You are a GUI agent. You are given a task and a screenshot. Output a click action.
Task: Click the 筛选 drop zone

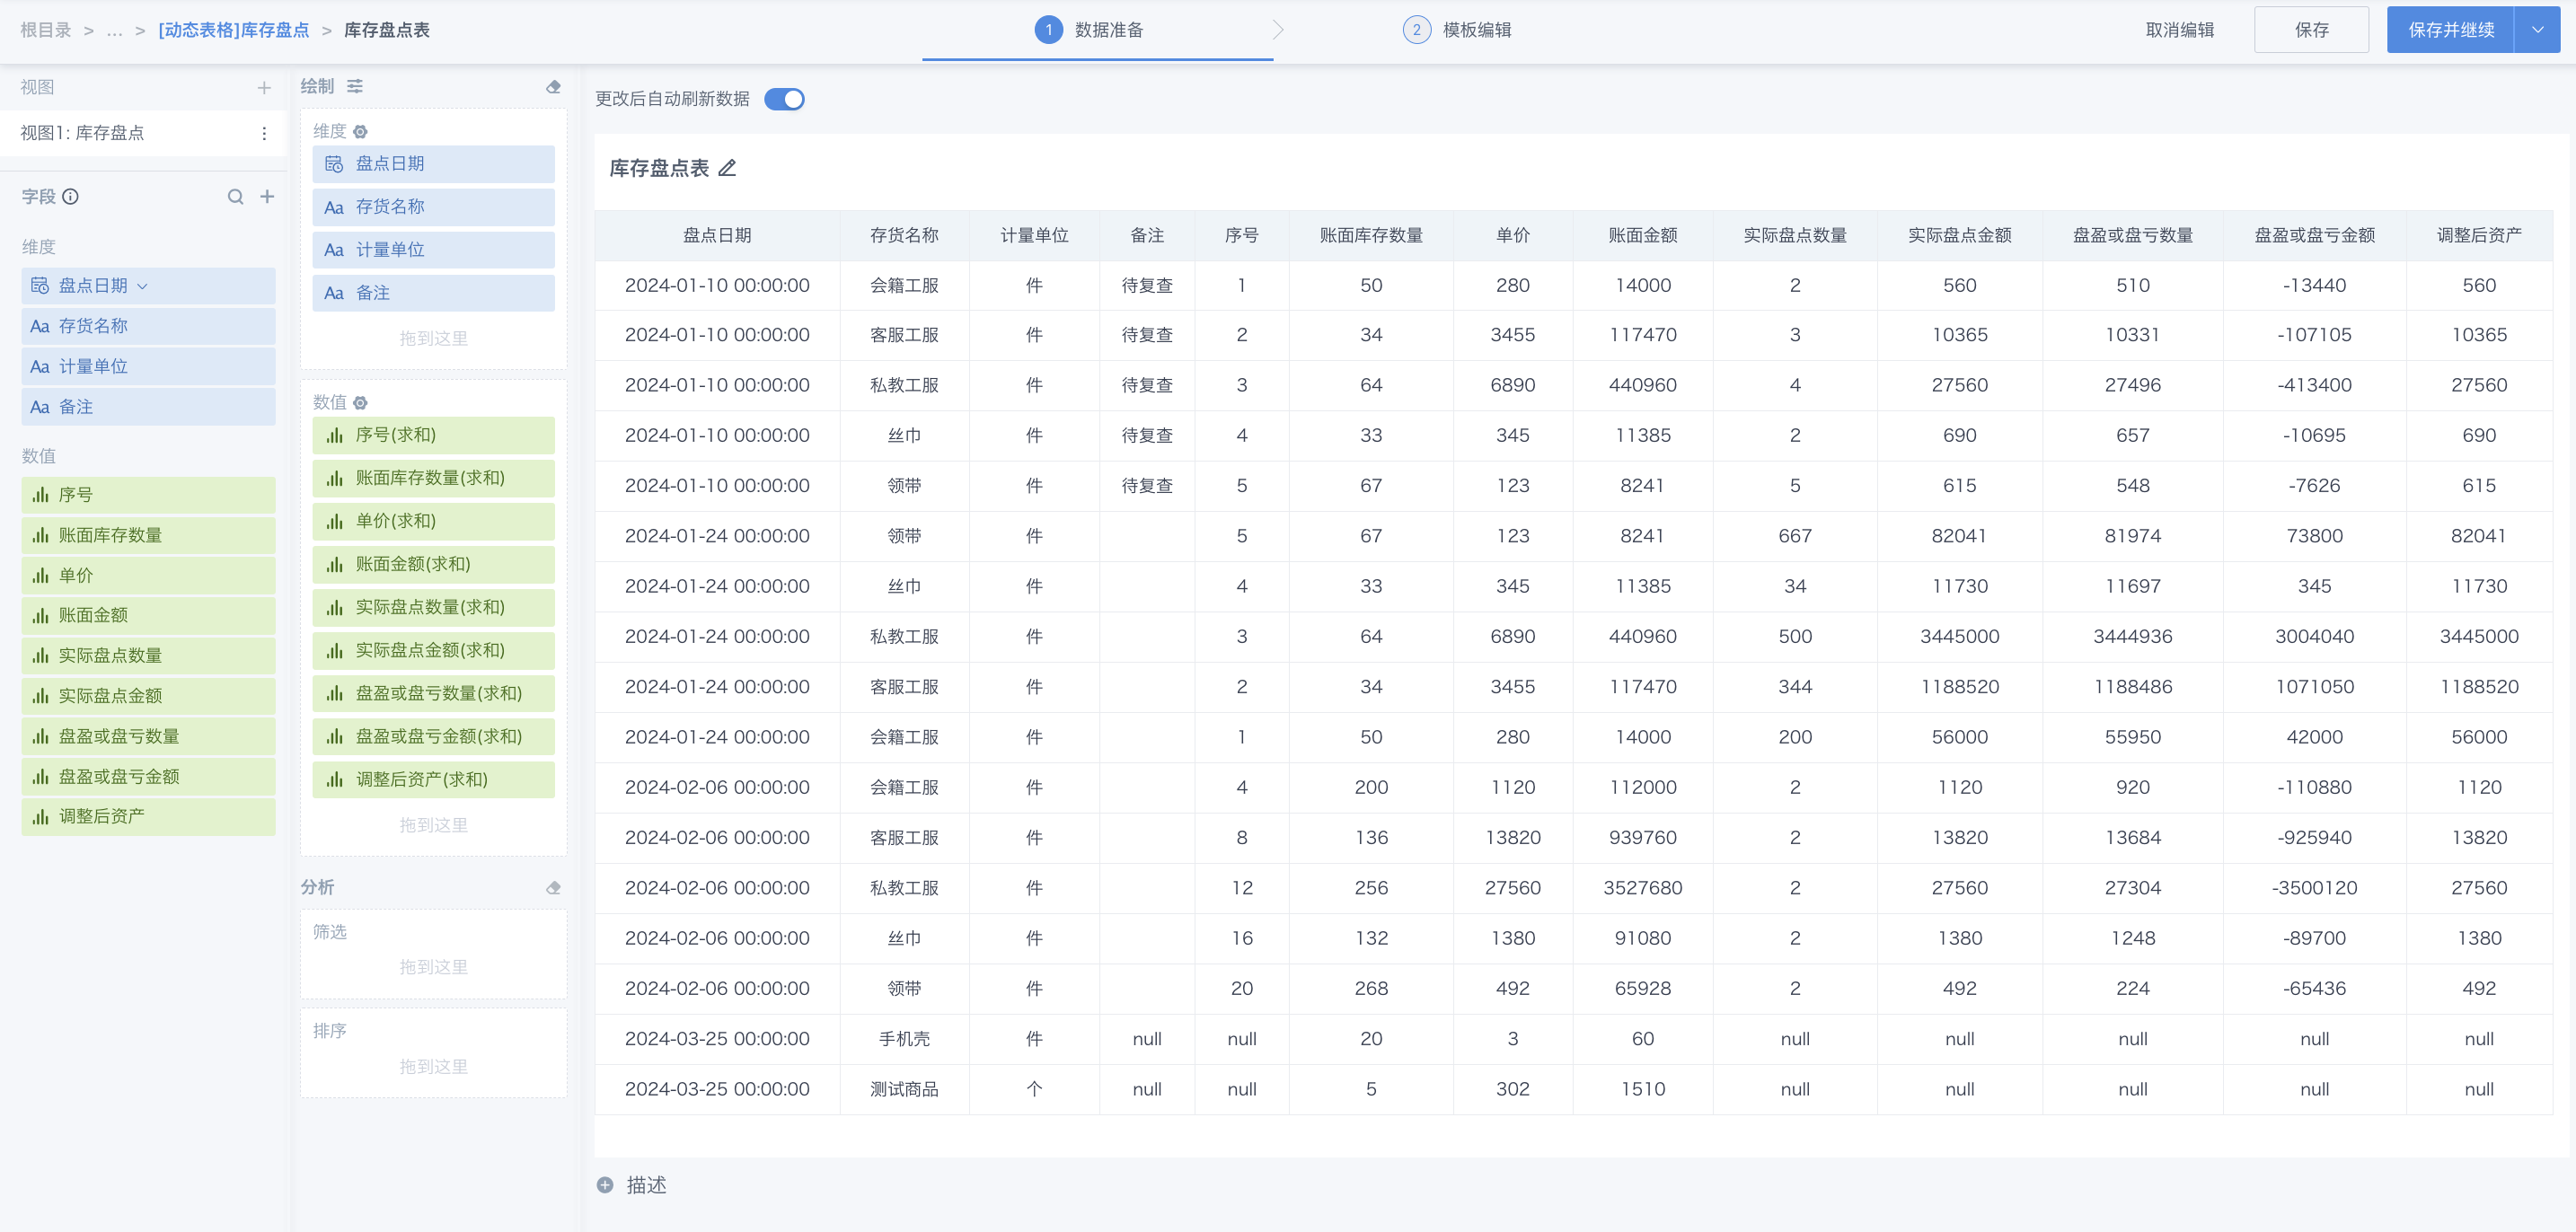click(433, 954)
